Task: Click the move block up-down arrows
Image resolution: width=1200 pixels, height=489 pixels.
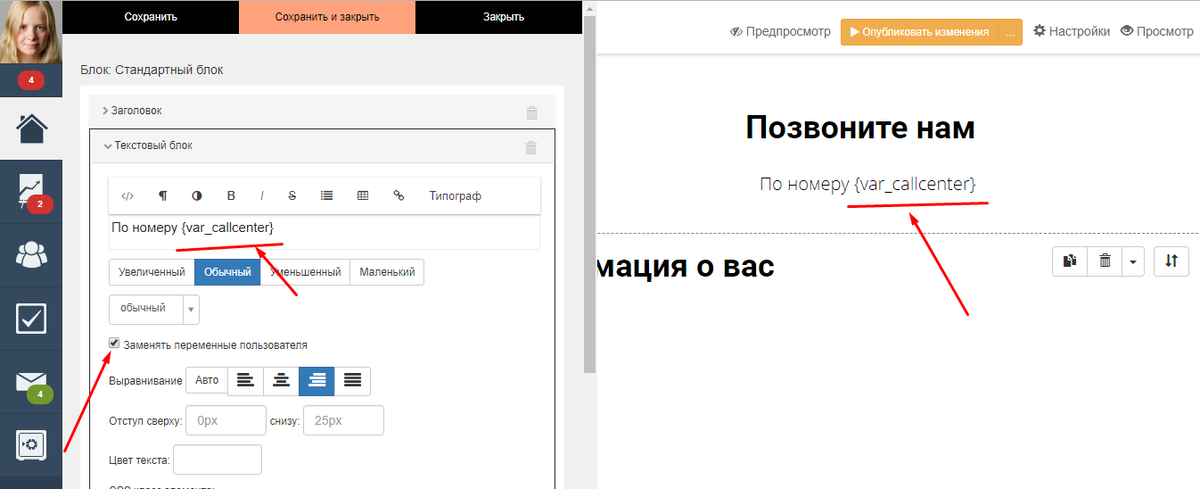Action: click(1171, 261)
